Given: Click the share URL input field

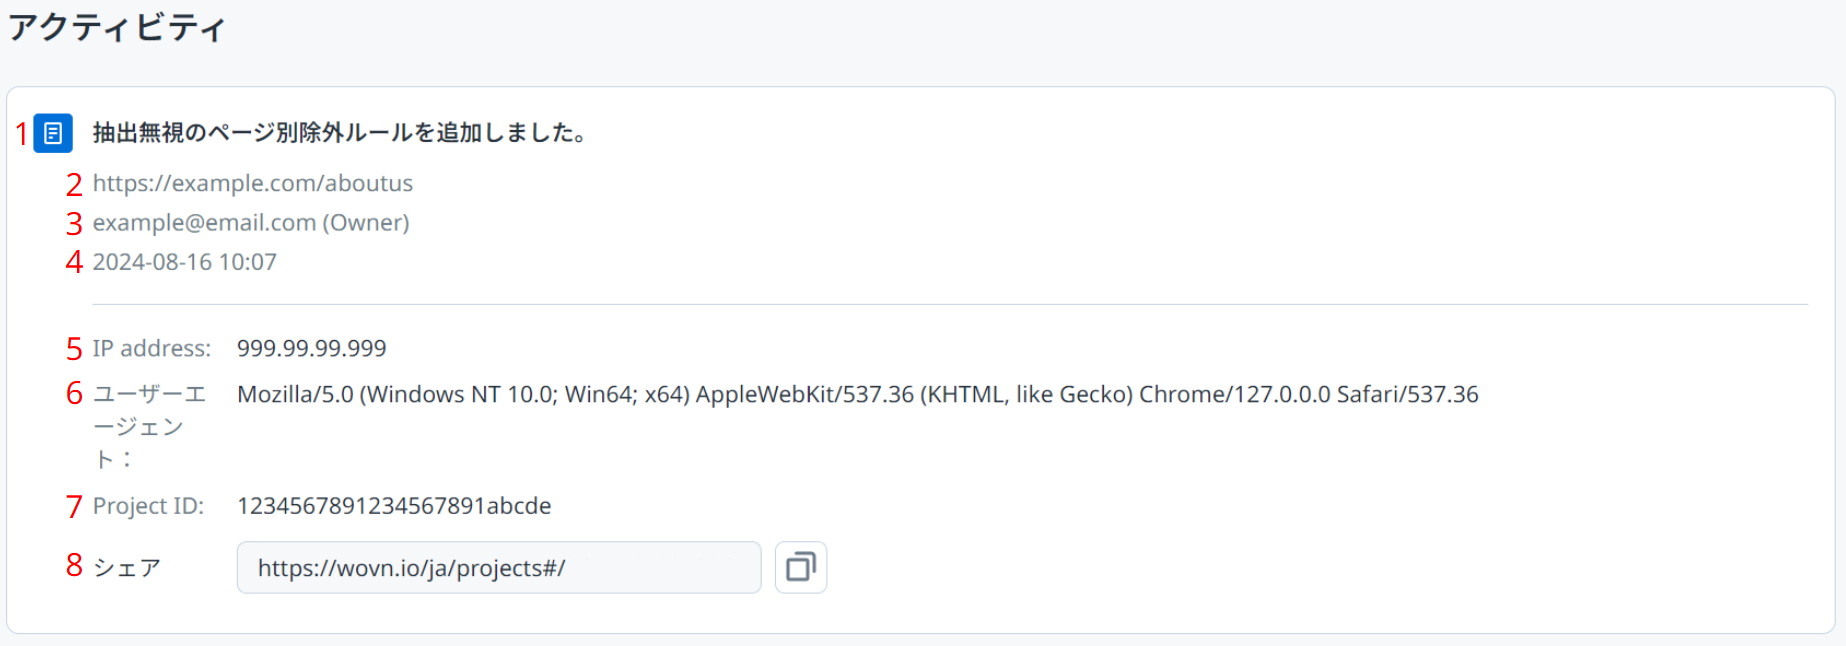Looking at the screenshot, I should click(x=498, y=567).
